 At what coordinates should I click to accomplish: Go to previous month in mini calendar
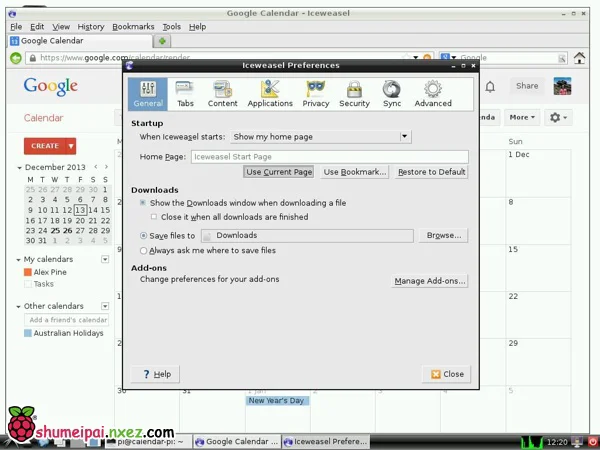pos(96,167)
